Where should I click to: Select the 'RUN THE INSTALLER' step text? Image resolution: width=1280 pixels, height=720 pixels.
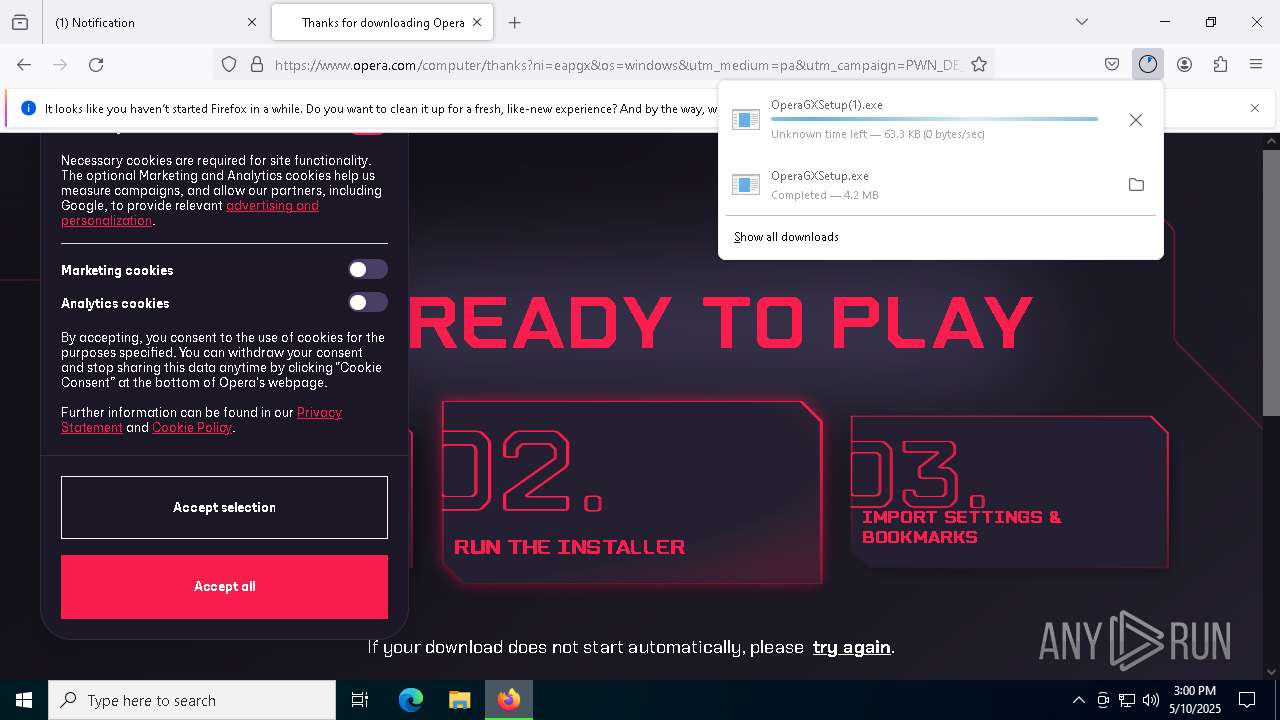click(569, 547)
